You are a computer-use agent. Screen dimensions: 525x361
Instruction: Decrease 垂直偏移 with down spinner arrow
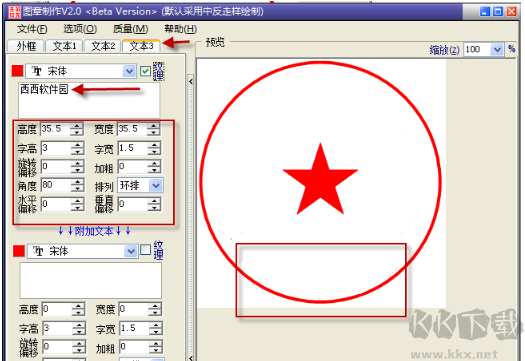click(155, 207)
